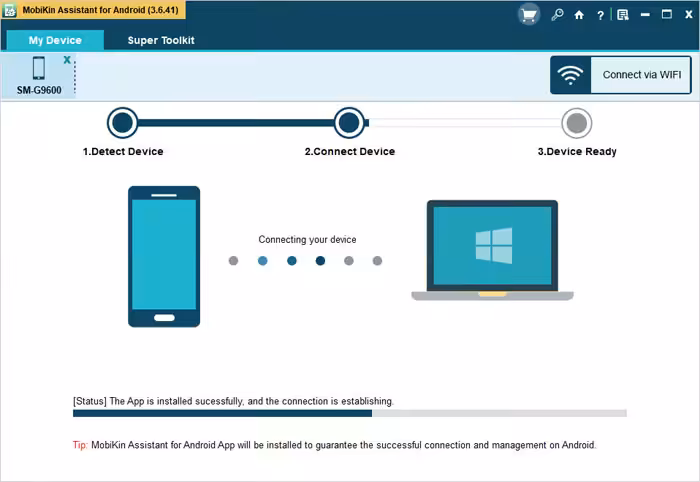Click the large smartphone illustration
The width and height of the screenshot is (700, 482).
pos(164,256)
